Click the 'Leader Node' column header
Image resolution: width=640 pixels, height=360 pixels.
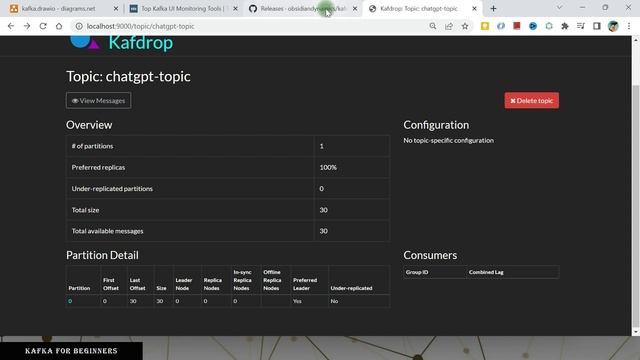(184, 284)
